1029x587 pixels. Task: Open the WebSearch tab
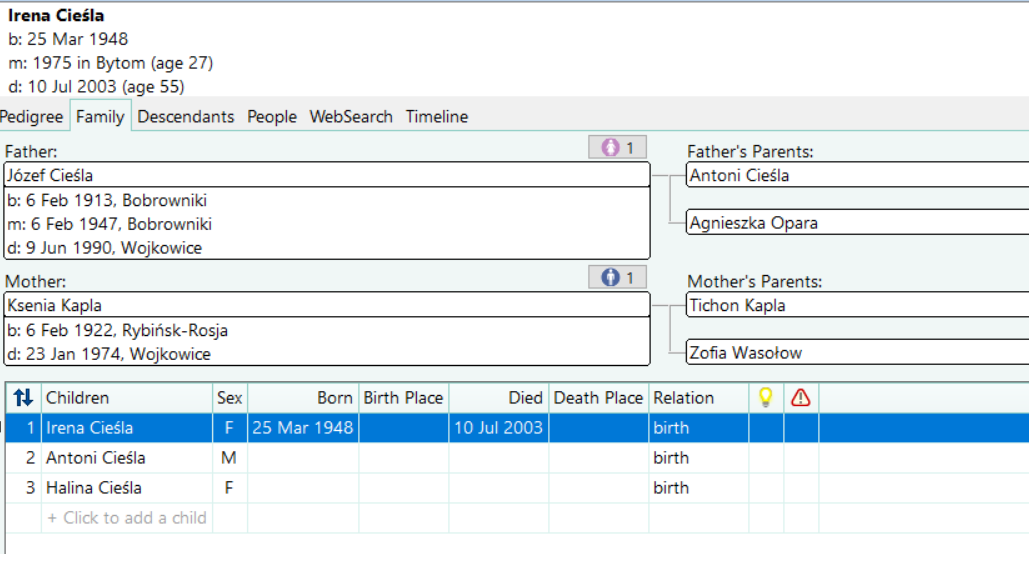click(x=351, y=117)
